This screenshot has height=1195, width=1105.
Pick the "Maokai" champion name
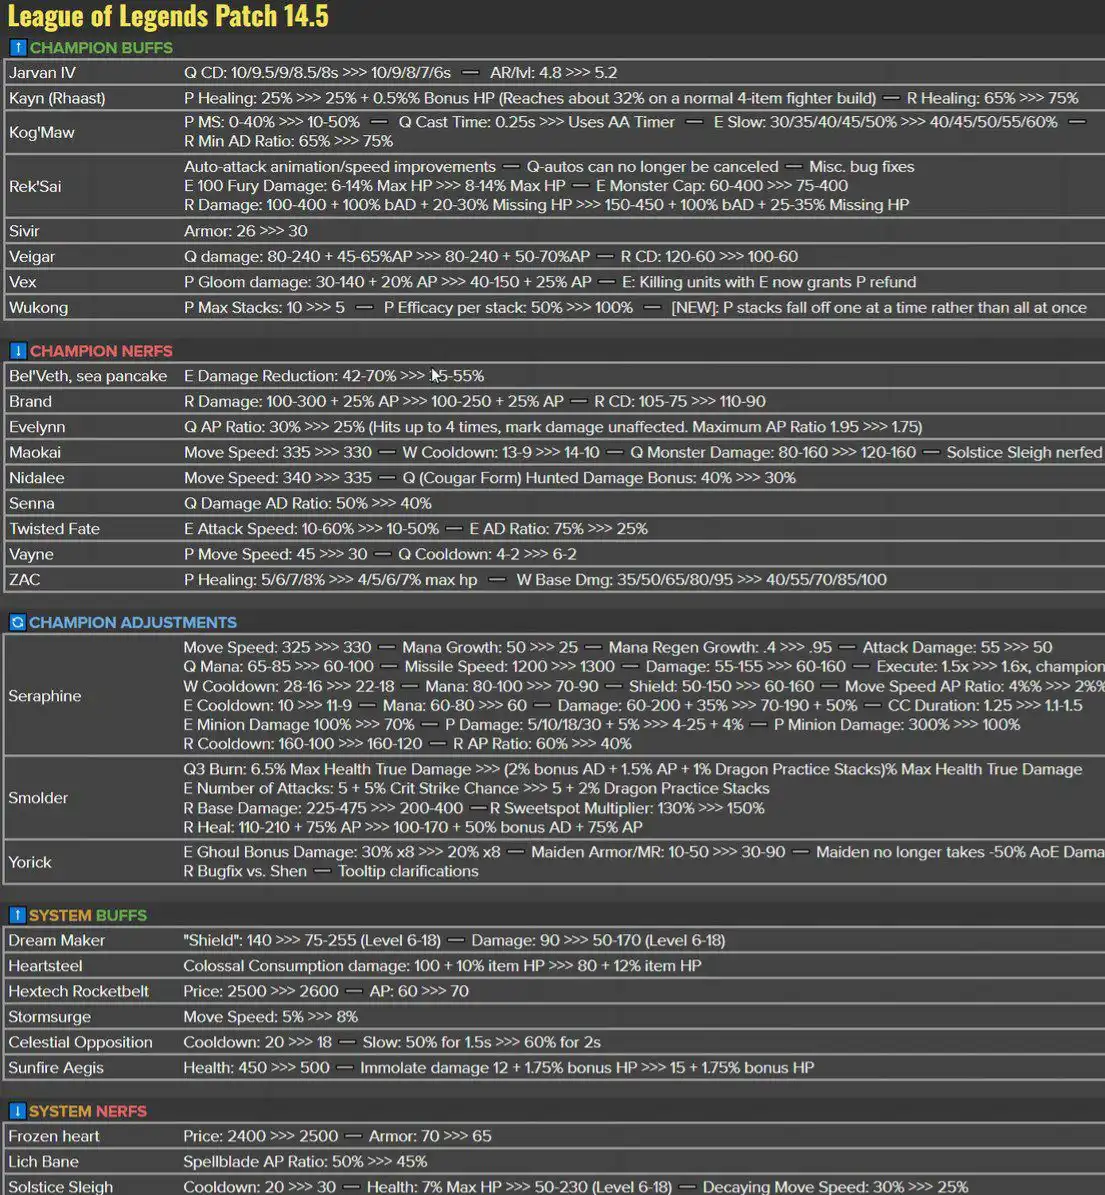point(35,452)
